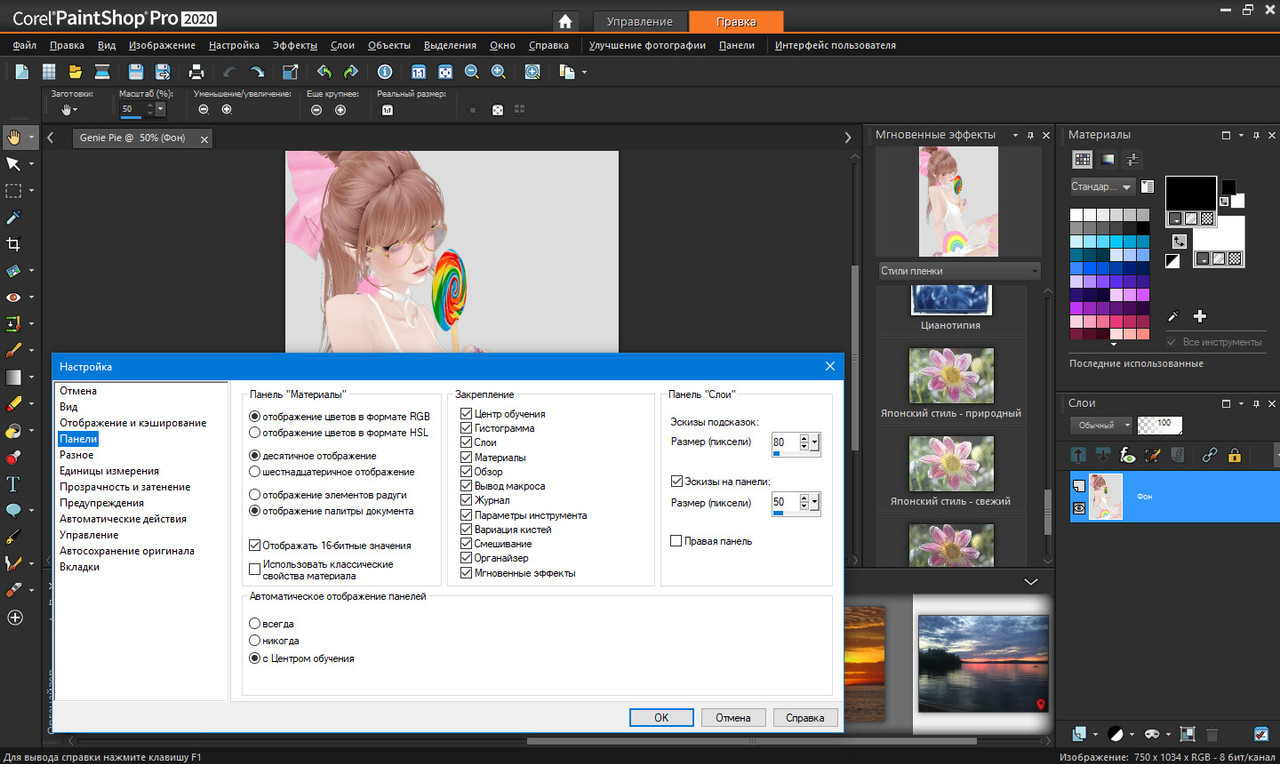Click the swap materials arrows icon
This screenshot has width=1280, height=764.
click(1179, 241)
